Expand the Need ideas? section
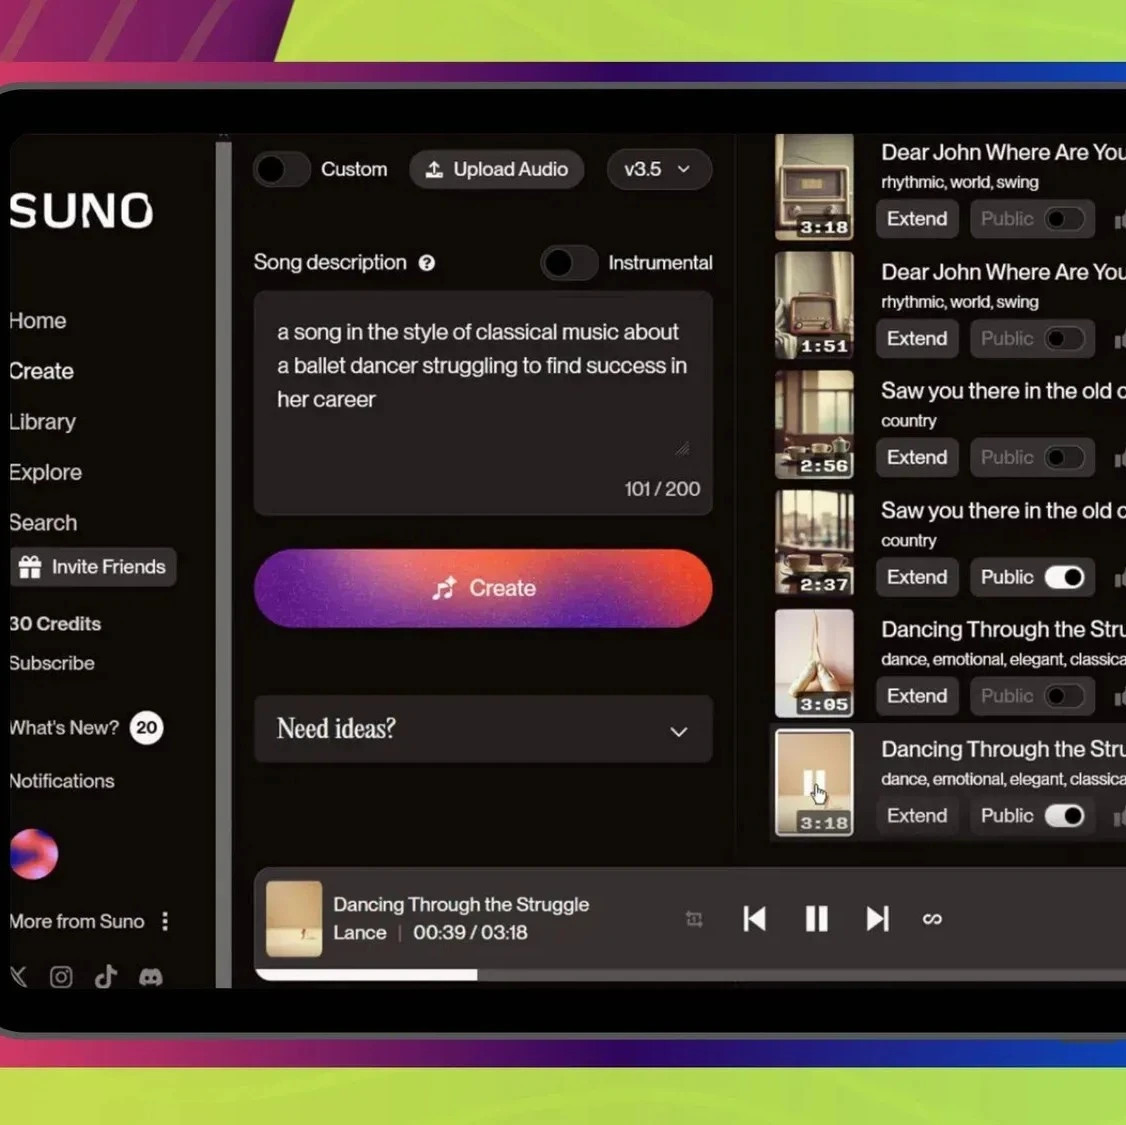The height and width of the screenshot is (1125, 1126). (x=483, y=729)
